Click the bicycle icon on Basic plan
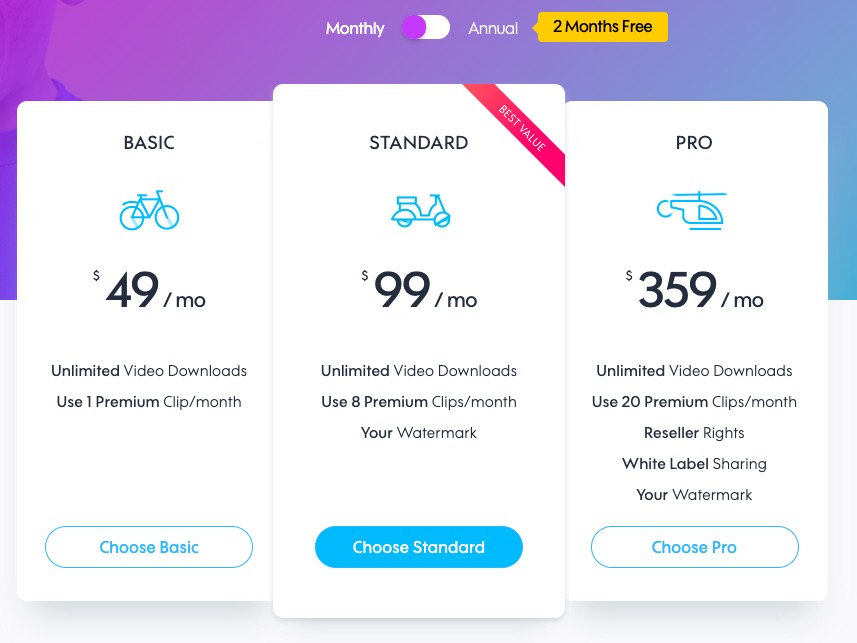The width and height of the screenshot is (857, 643). click(x=149, y=210)
